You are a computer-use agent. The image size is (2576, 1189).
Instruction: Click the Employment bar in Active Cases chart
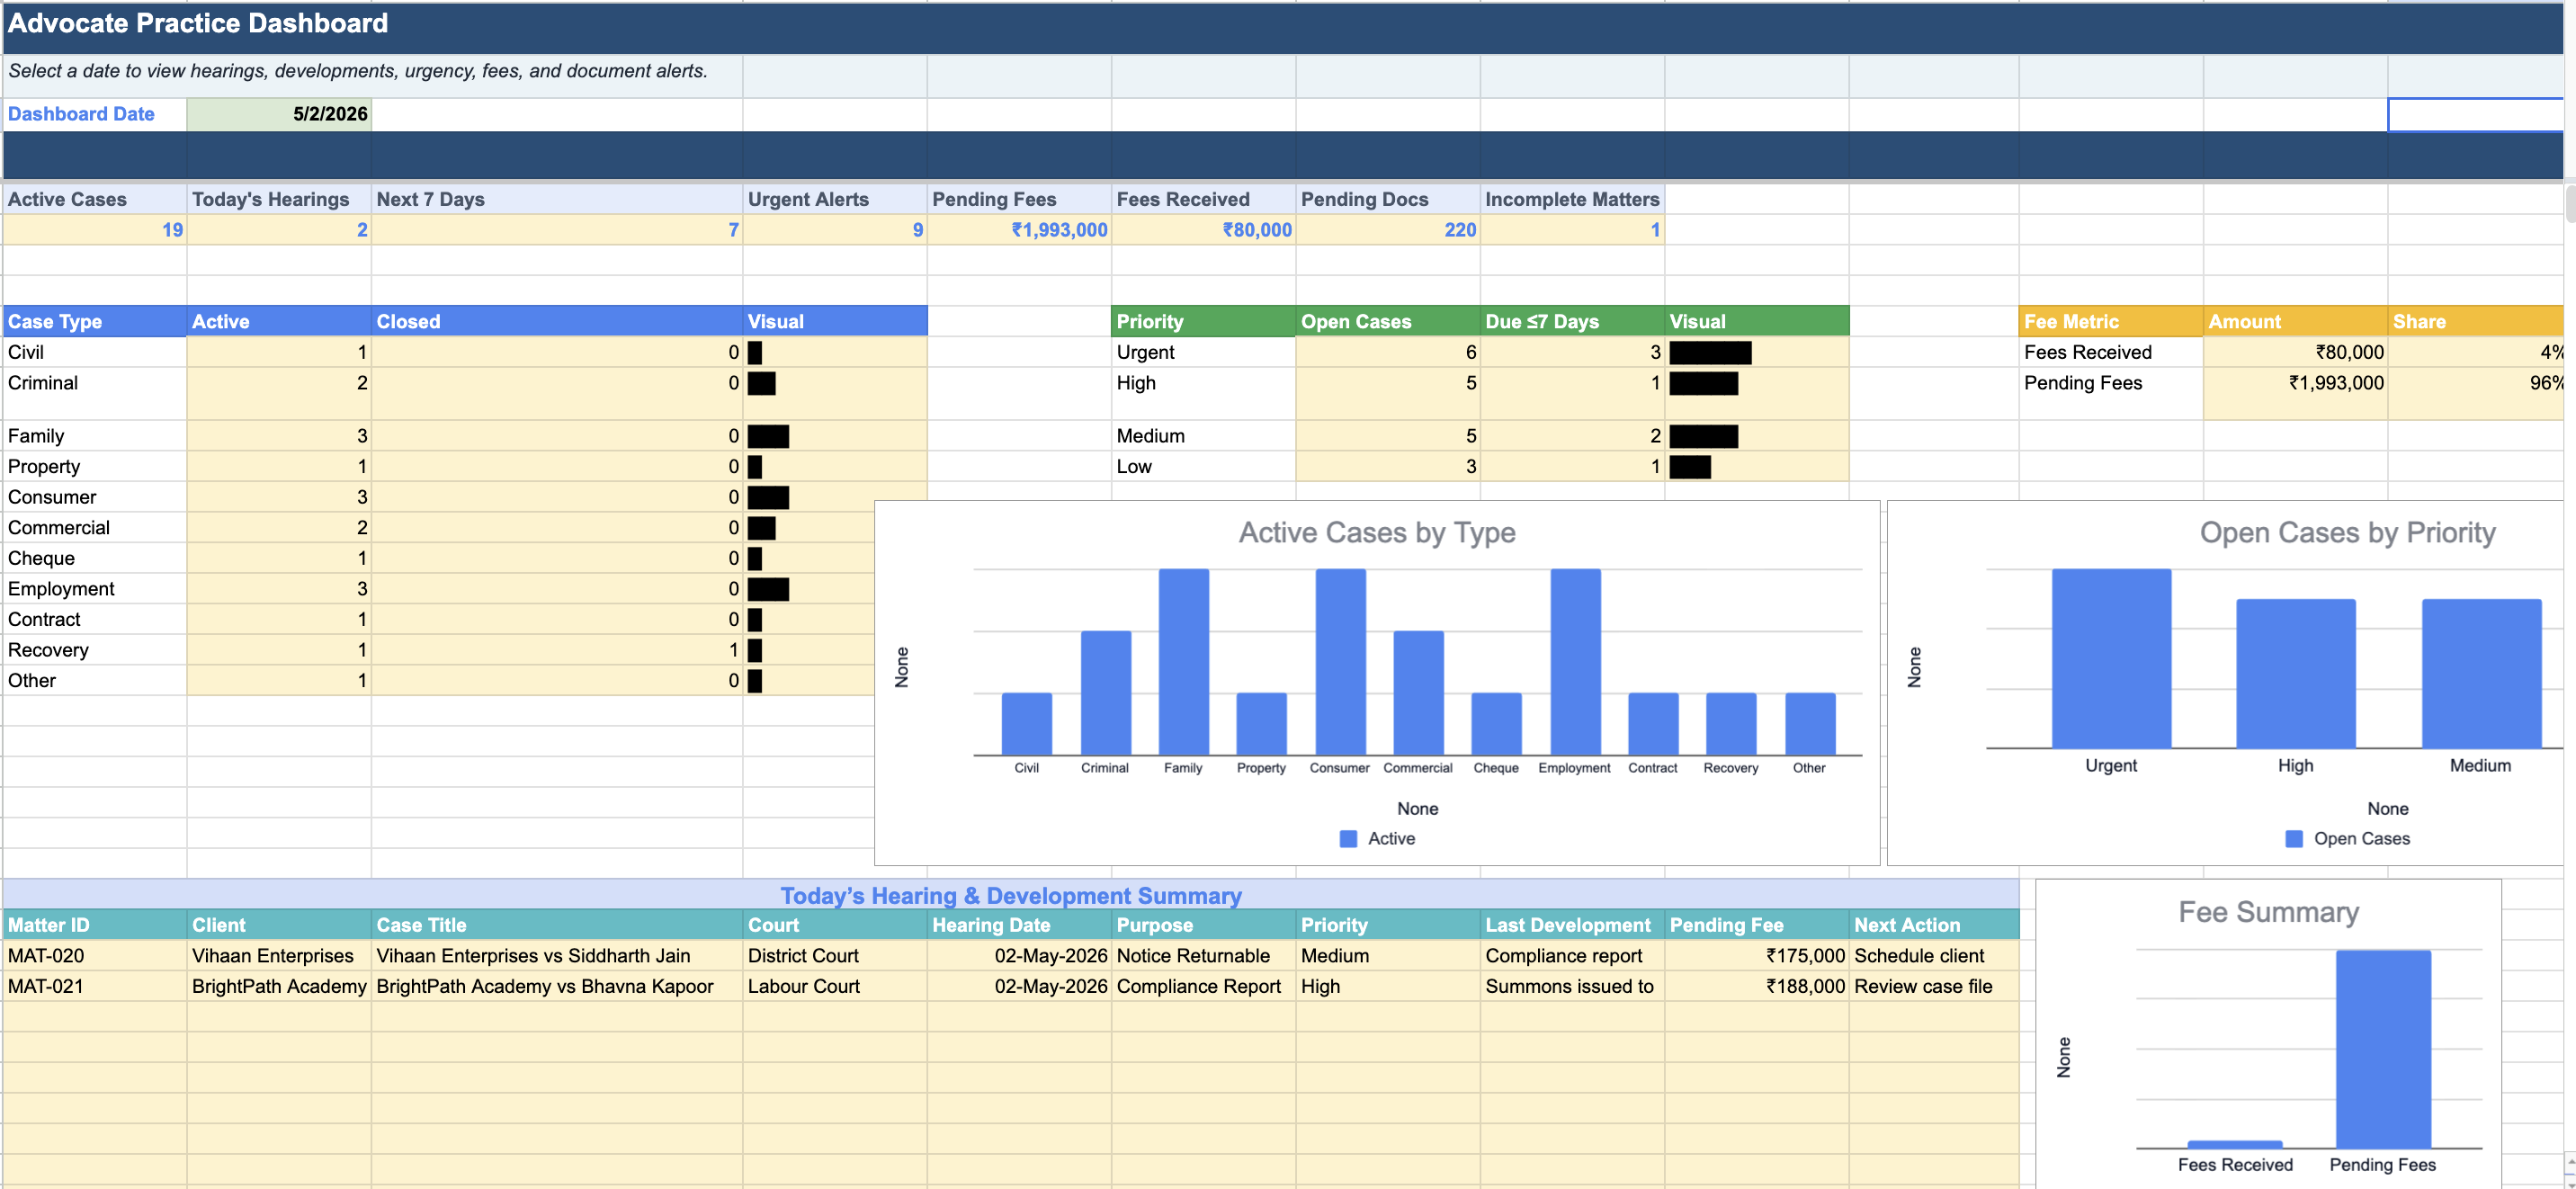point(1575,662)
